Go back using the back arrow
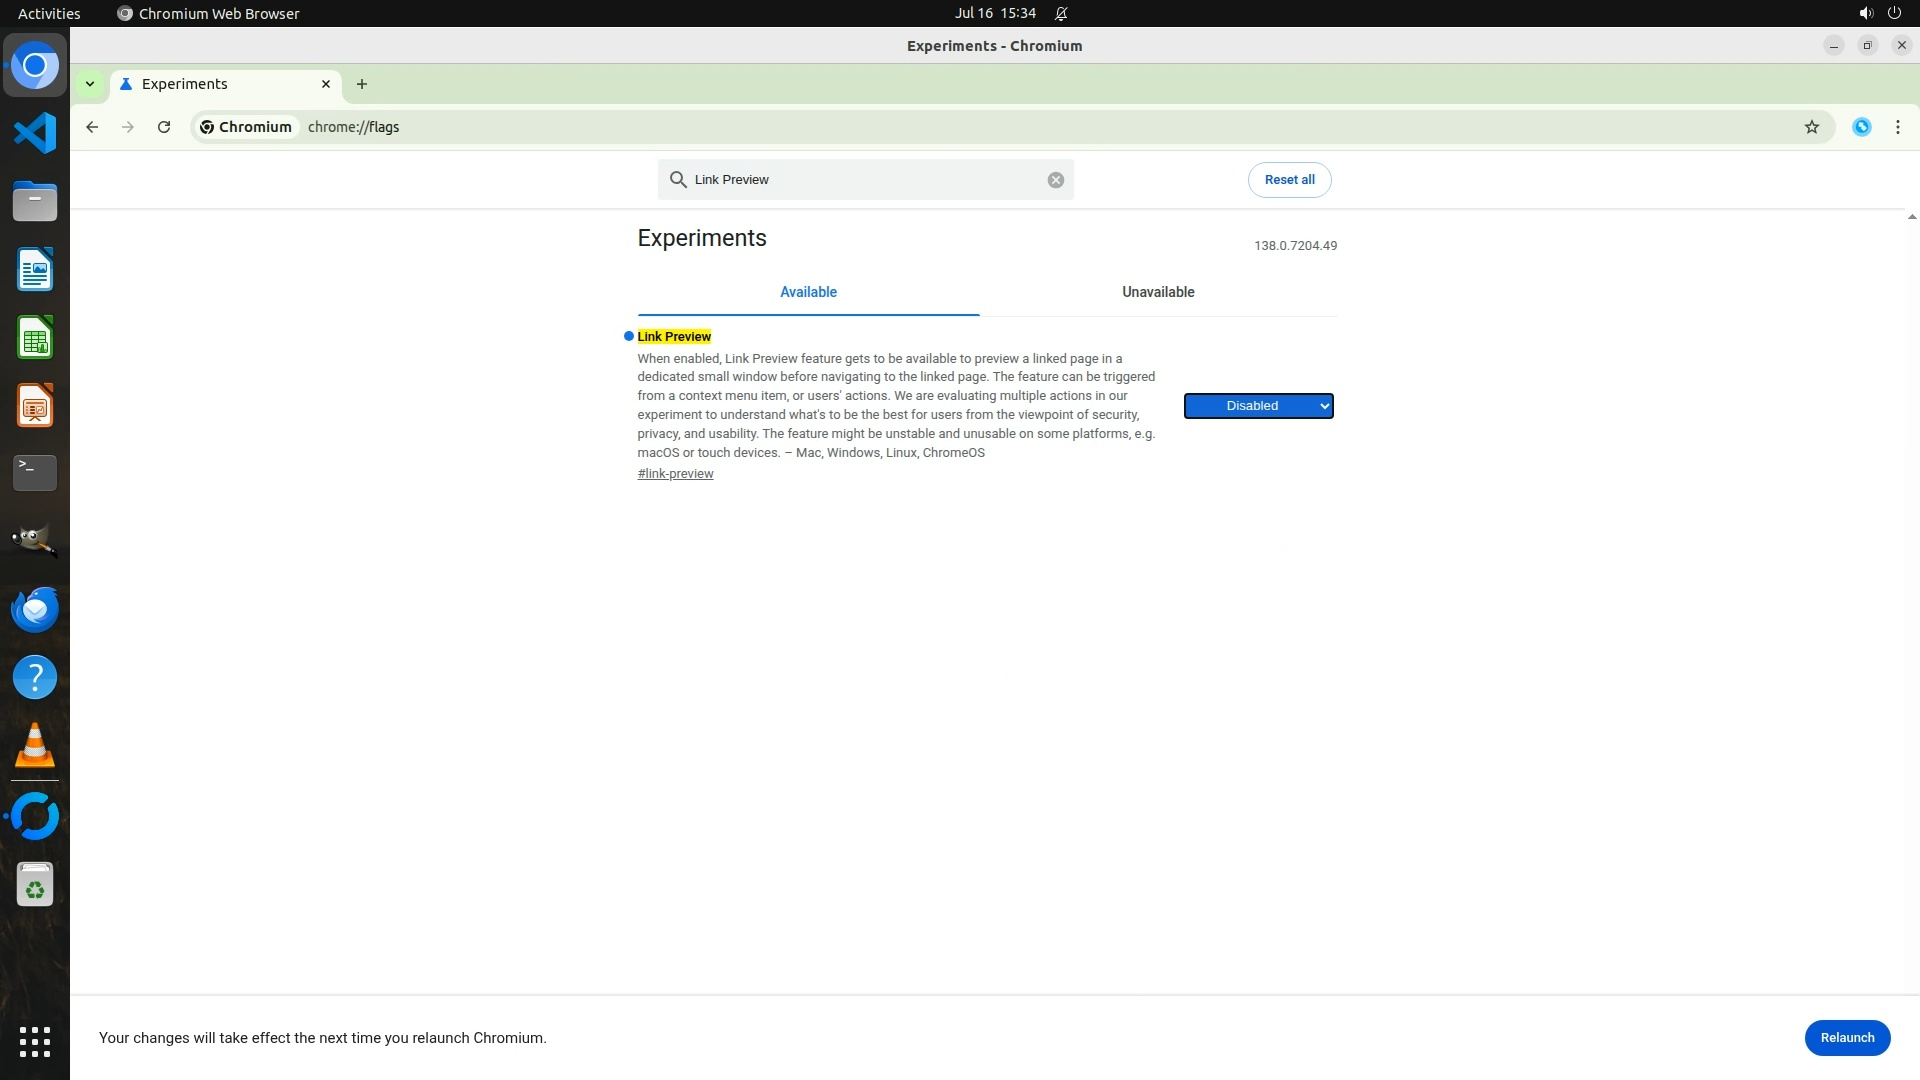The height and width of the screenshot is (1080, 1920). click(x=92, y=127)
